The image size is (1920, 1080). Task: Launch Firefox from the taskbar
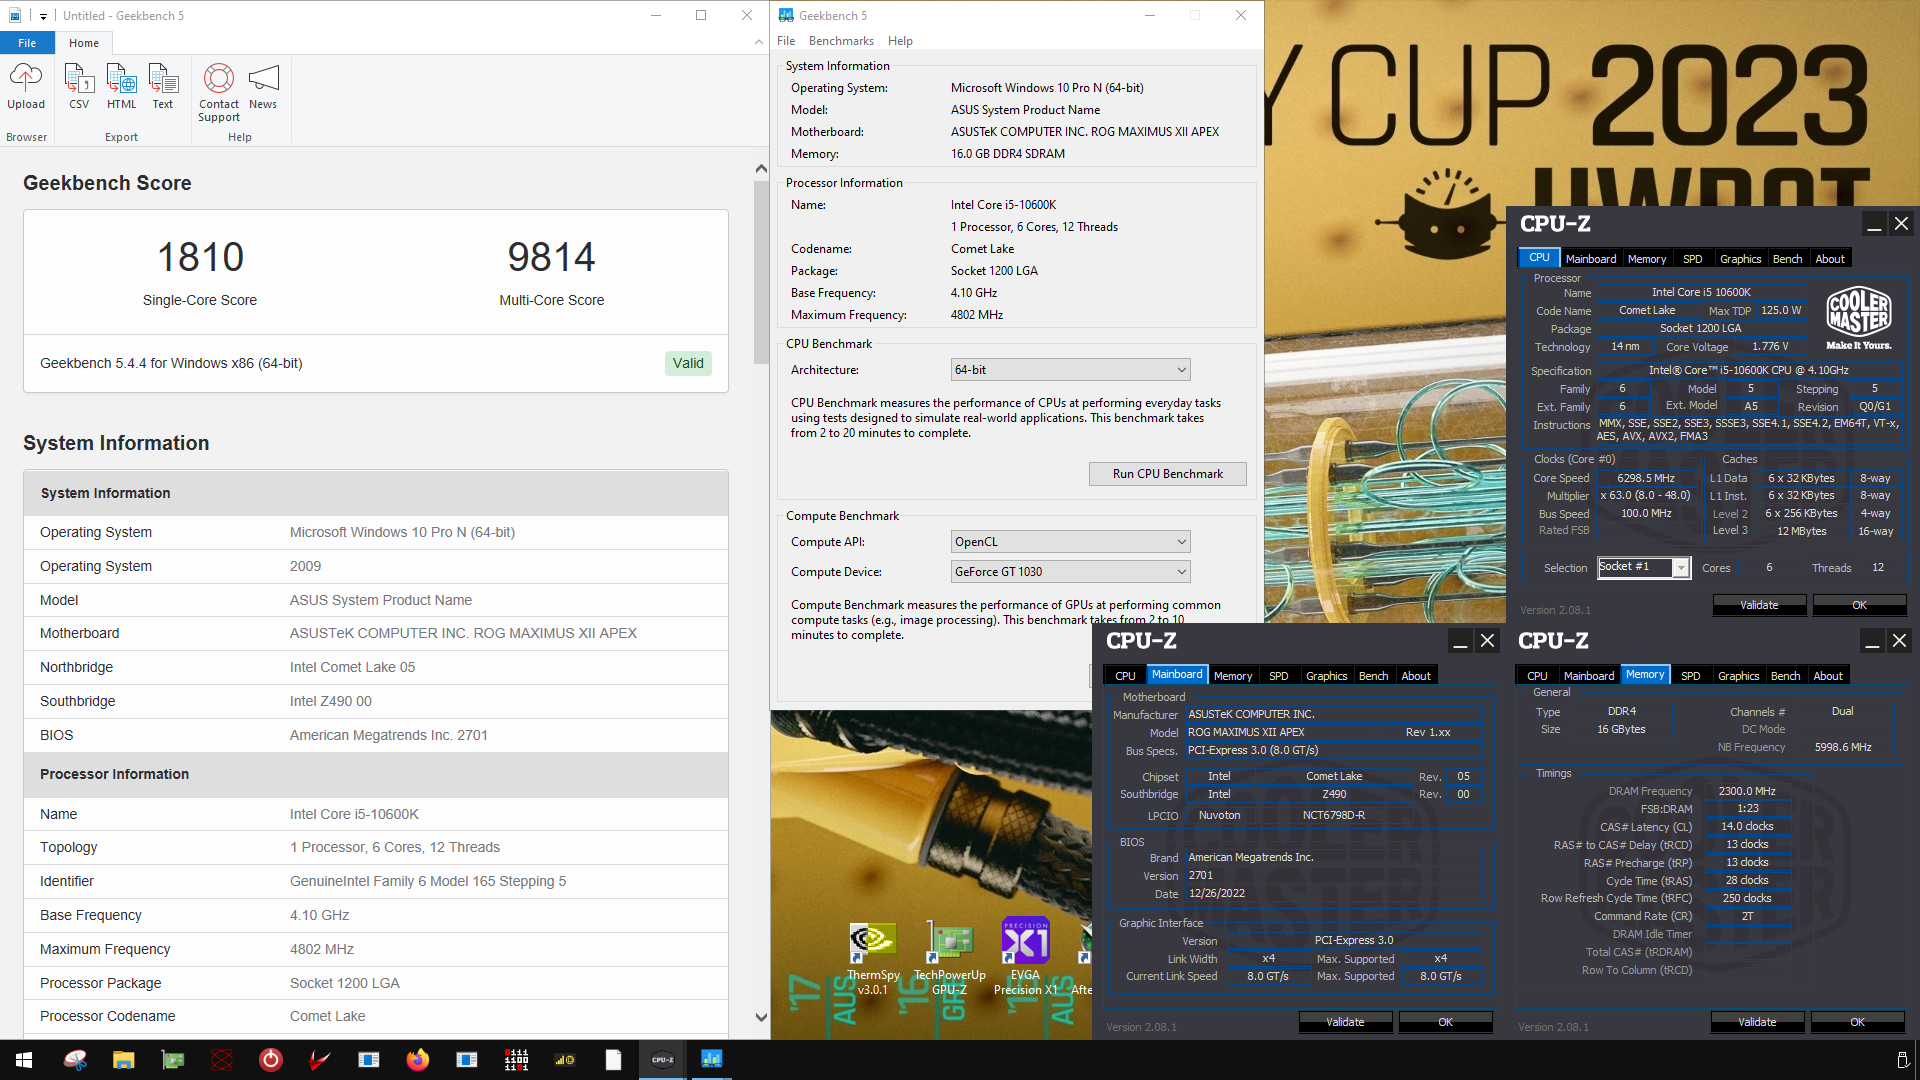[418, 1060]
